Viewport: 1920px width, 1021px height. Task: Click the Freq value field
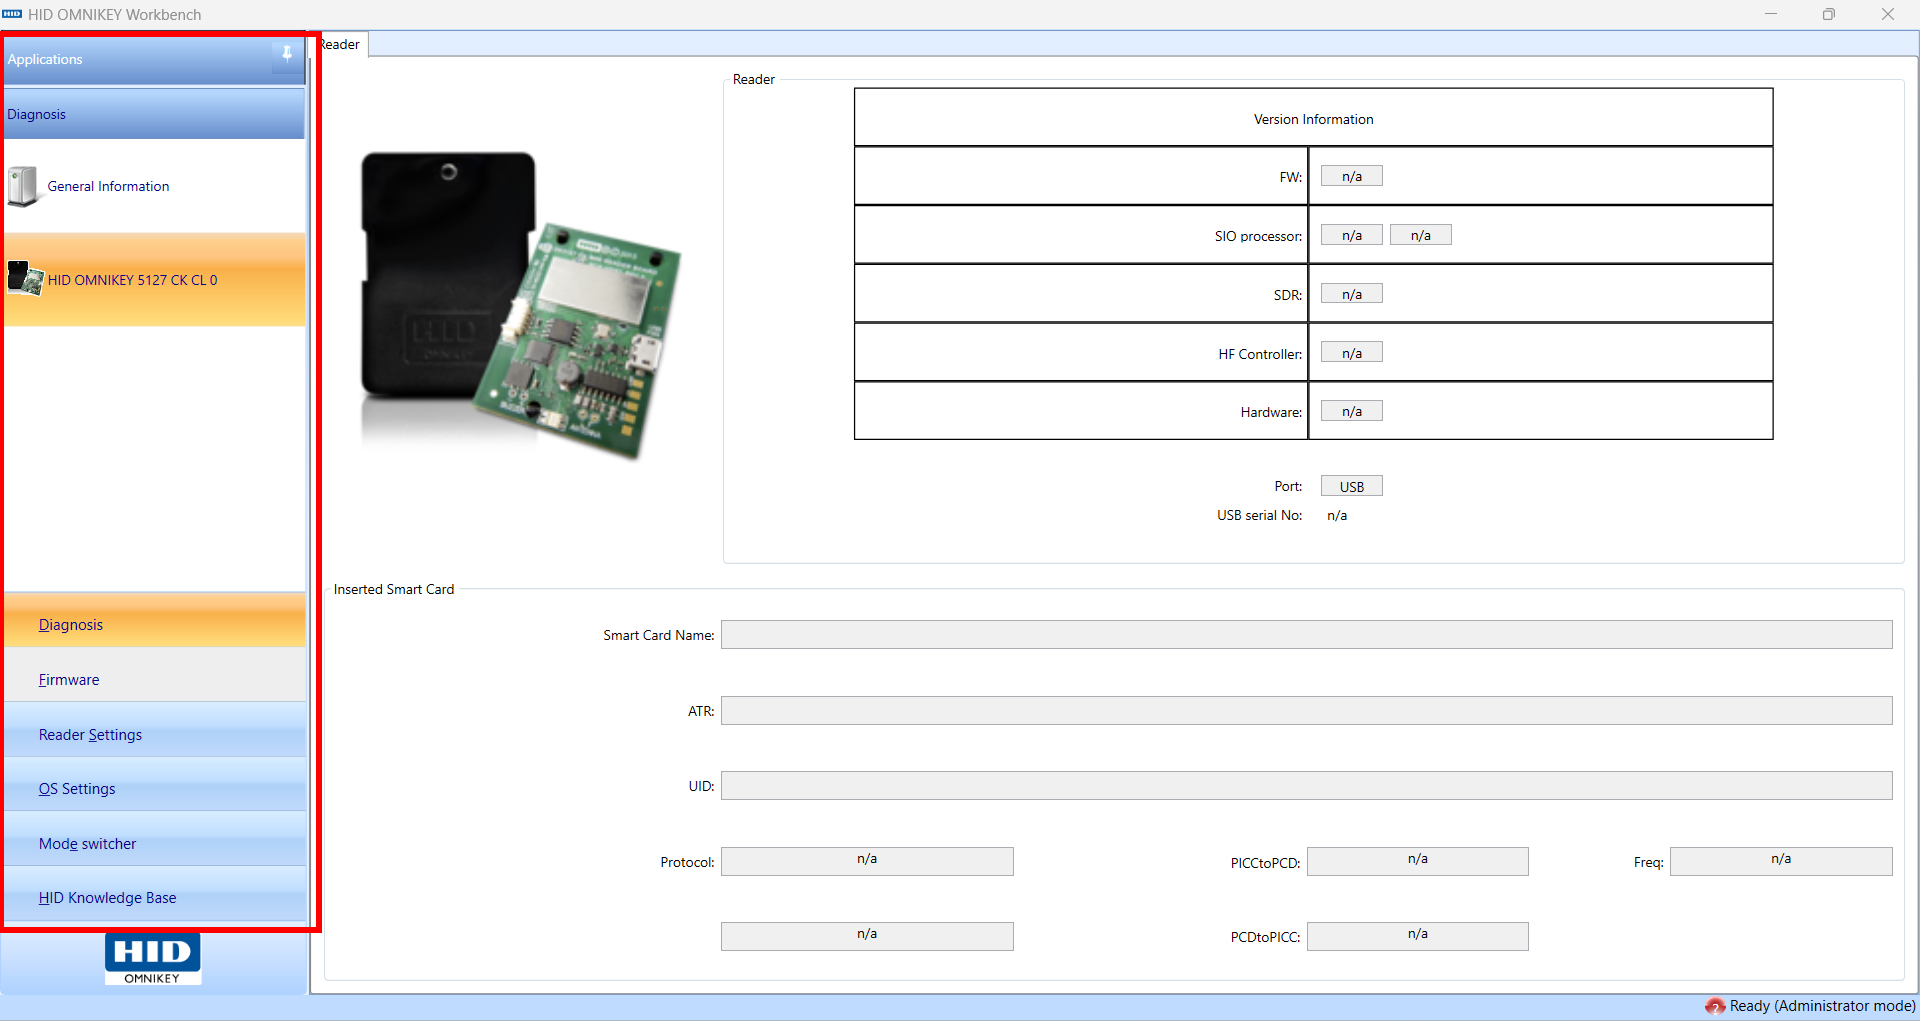pos(1781,861)
